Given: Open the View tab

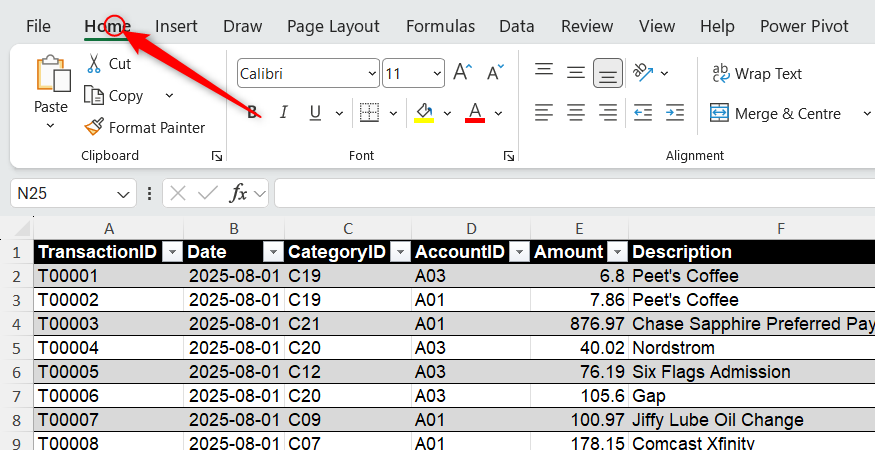Looking at the screenshot, I should pyautogui.click(x=657, y=26).
